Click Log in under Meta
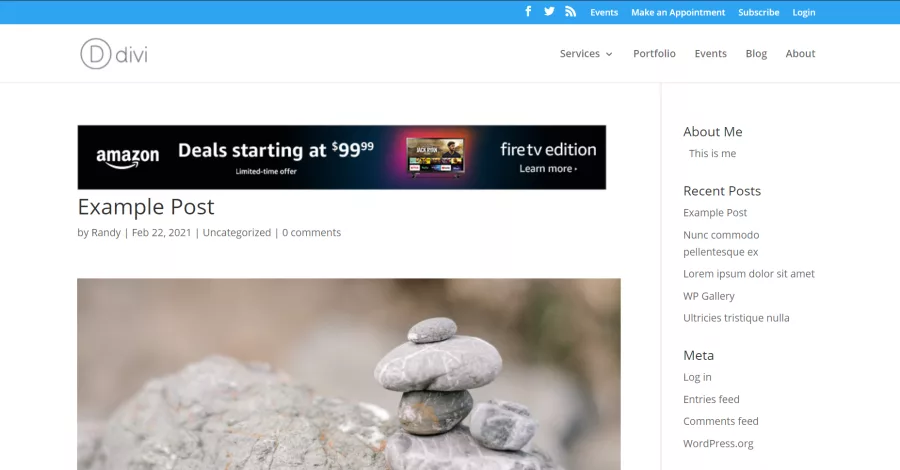 [x=697, y=377]
